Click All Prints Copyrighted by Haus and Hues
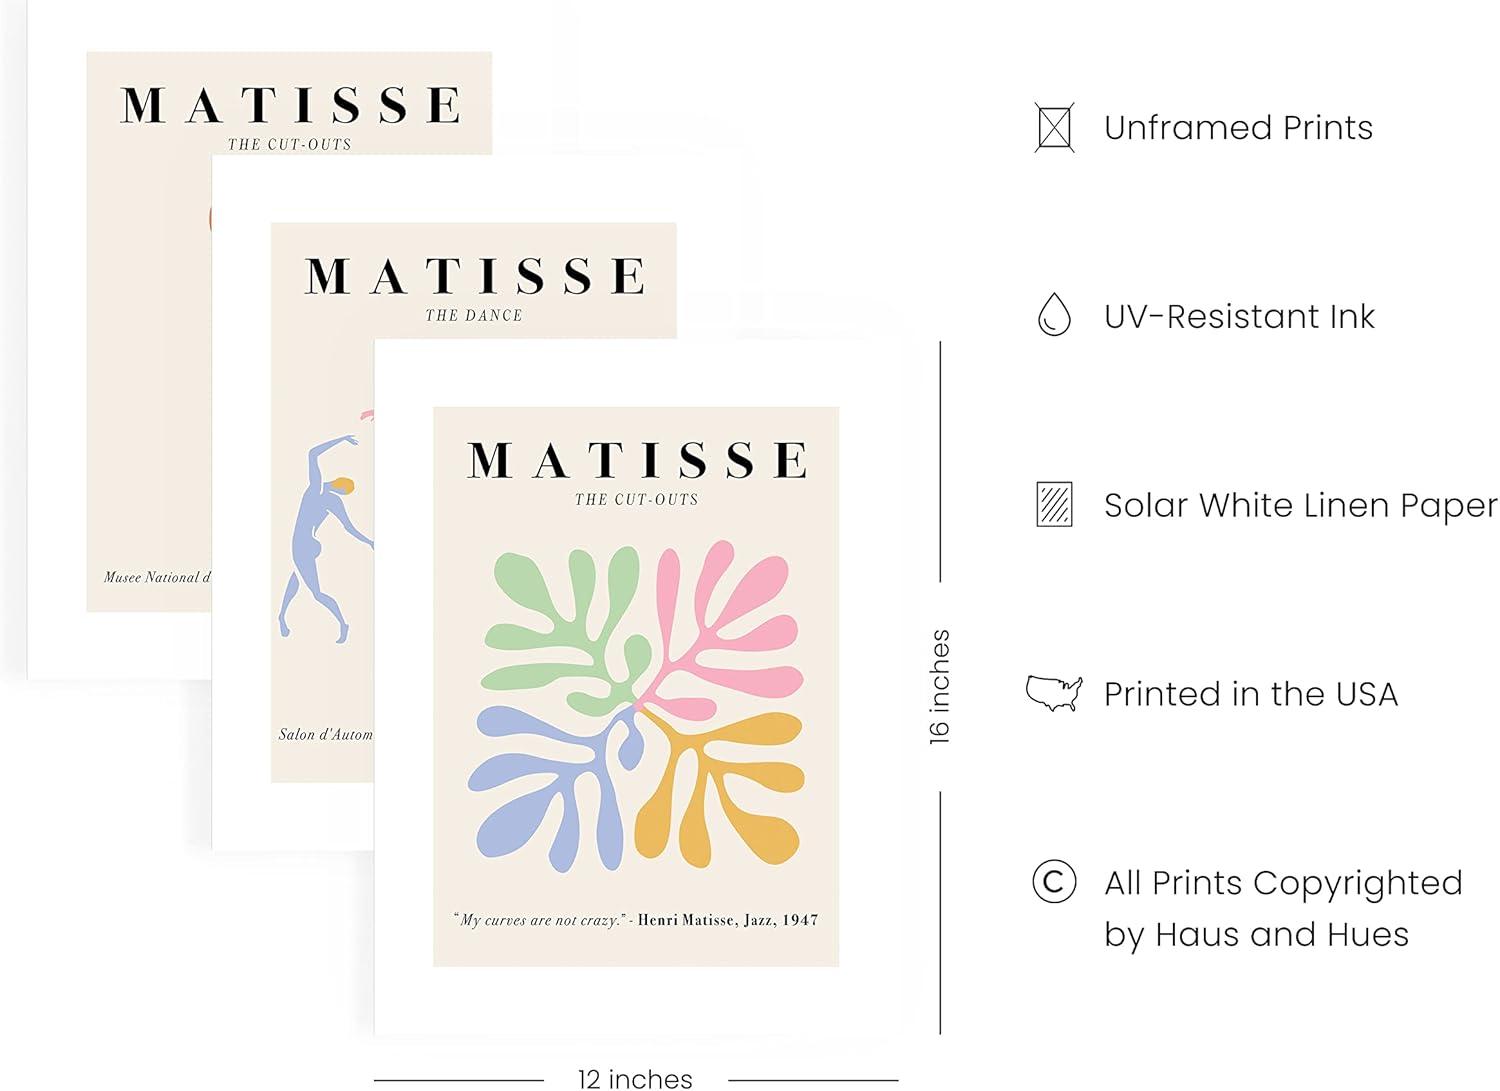Viewport: 1500px width, 1091px height. point(1283,908)
